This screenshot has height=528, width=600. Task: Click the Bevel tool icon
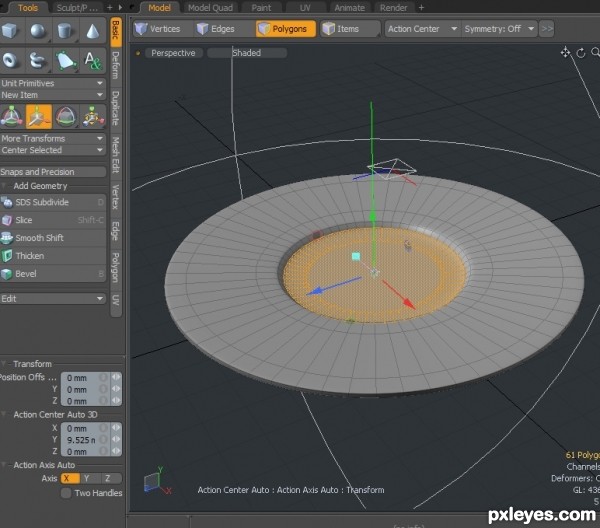[7, 274]
